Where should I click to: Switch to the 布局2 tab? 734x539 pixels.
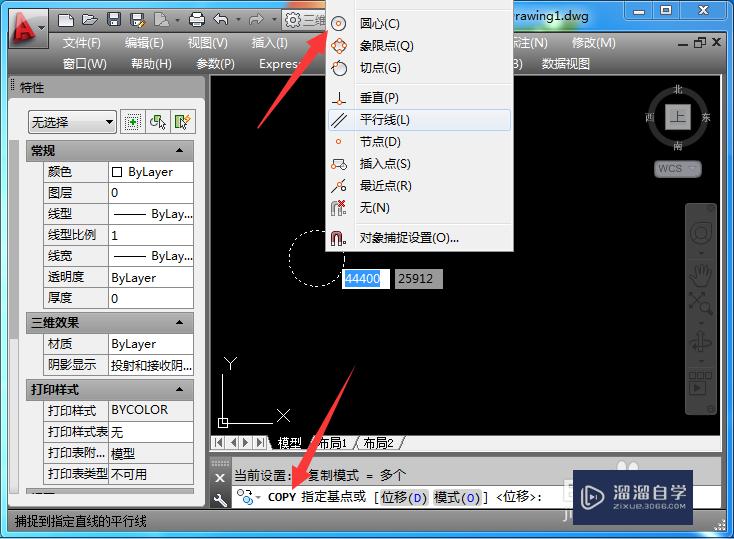(x=379, y=443)
